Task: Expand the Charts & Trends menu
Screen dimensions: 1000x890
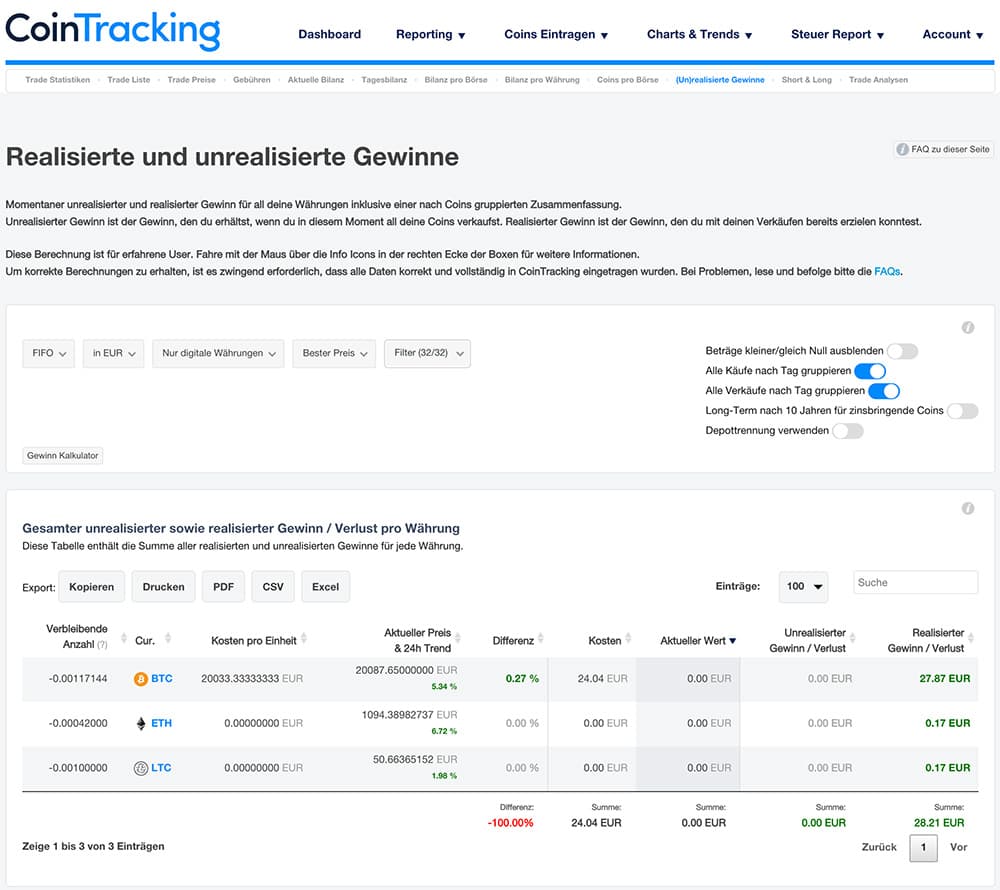Action: (x=700, y=34)
